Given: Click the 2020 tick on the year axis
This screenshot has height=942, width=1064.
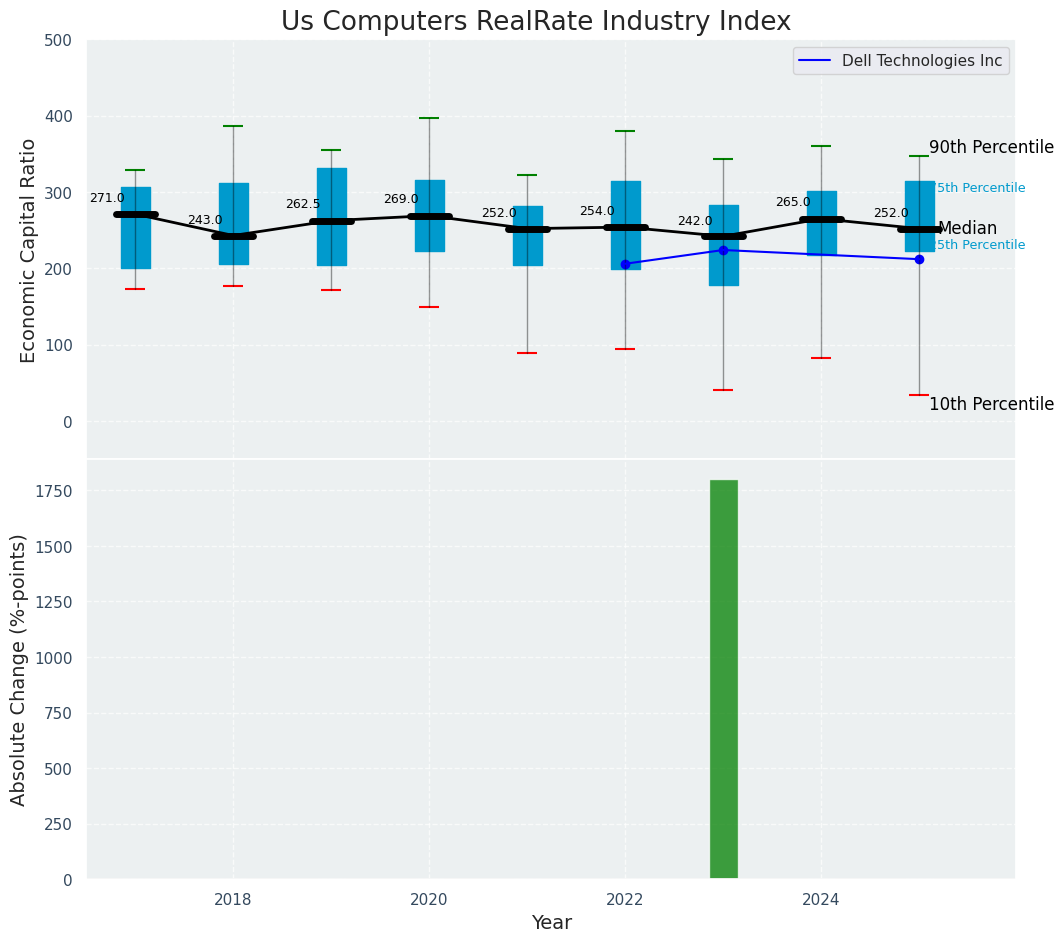Looking at the screenshot, I should (429, 899).
